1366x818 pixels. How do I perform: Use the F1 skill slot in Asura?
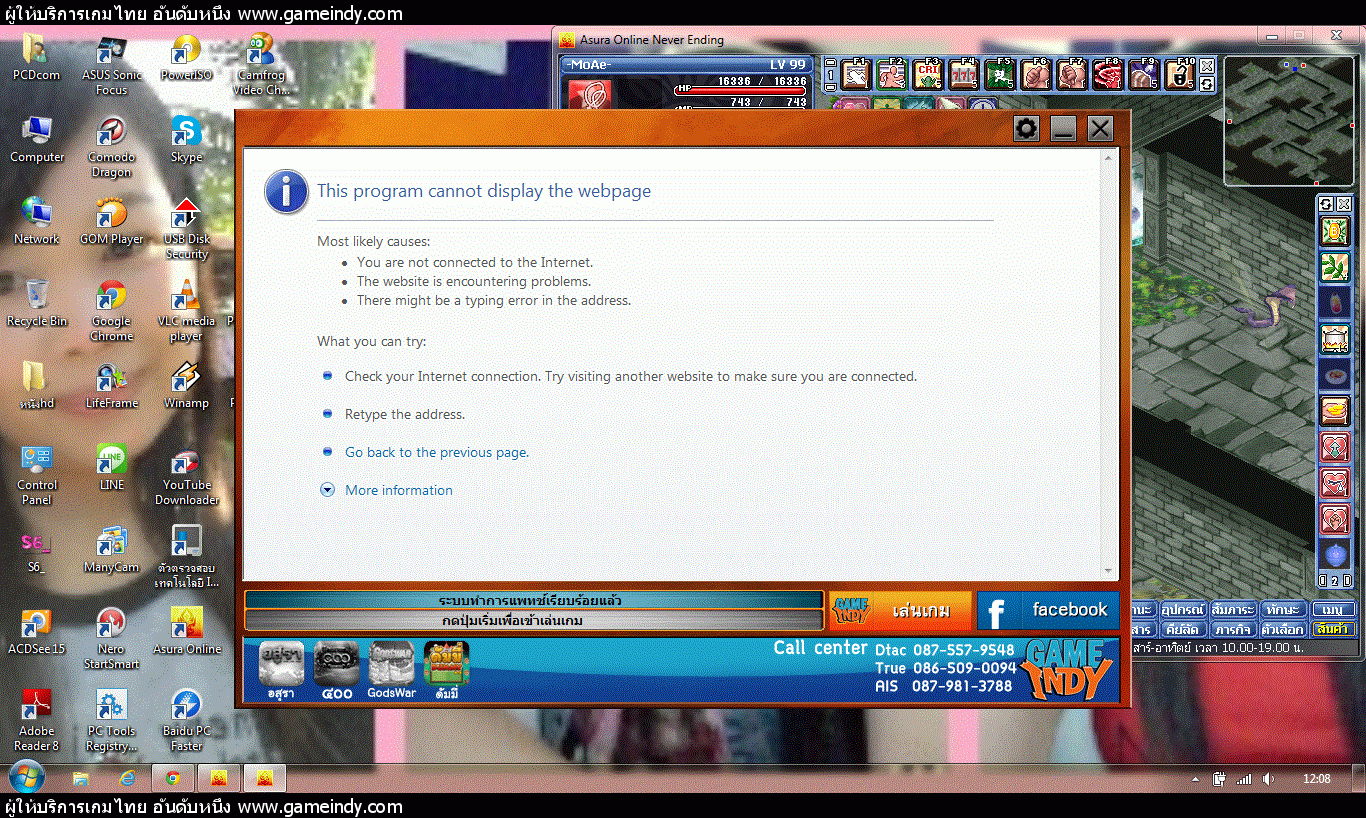coord(855,74)
